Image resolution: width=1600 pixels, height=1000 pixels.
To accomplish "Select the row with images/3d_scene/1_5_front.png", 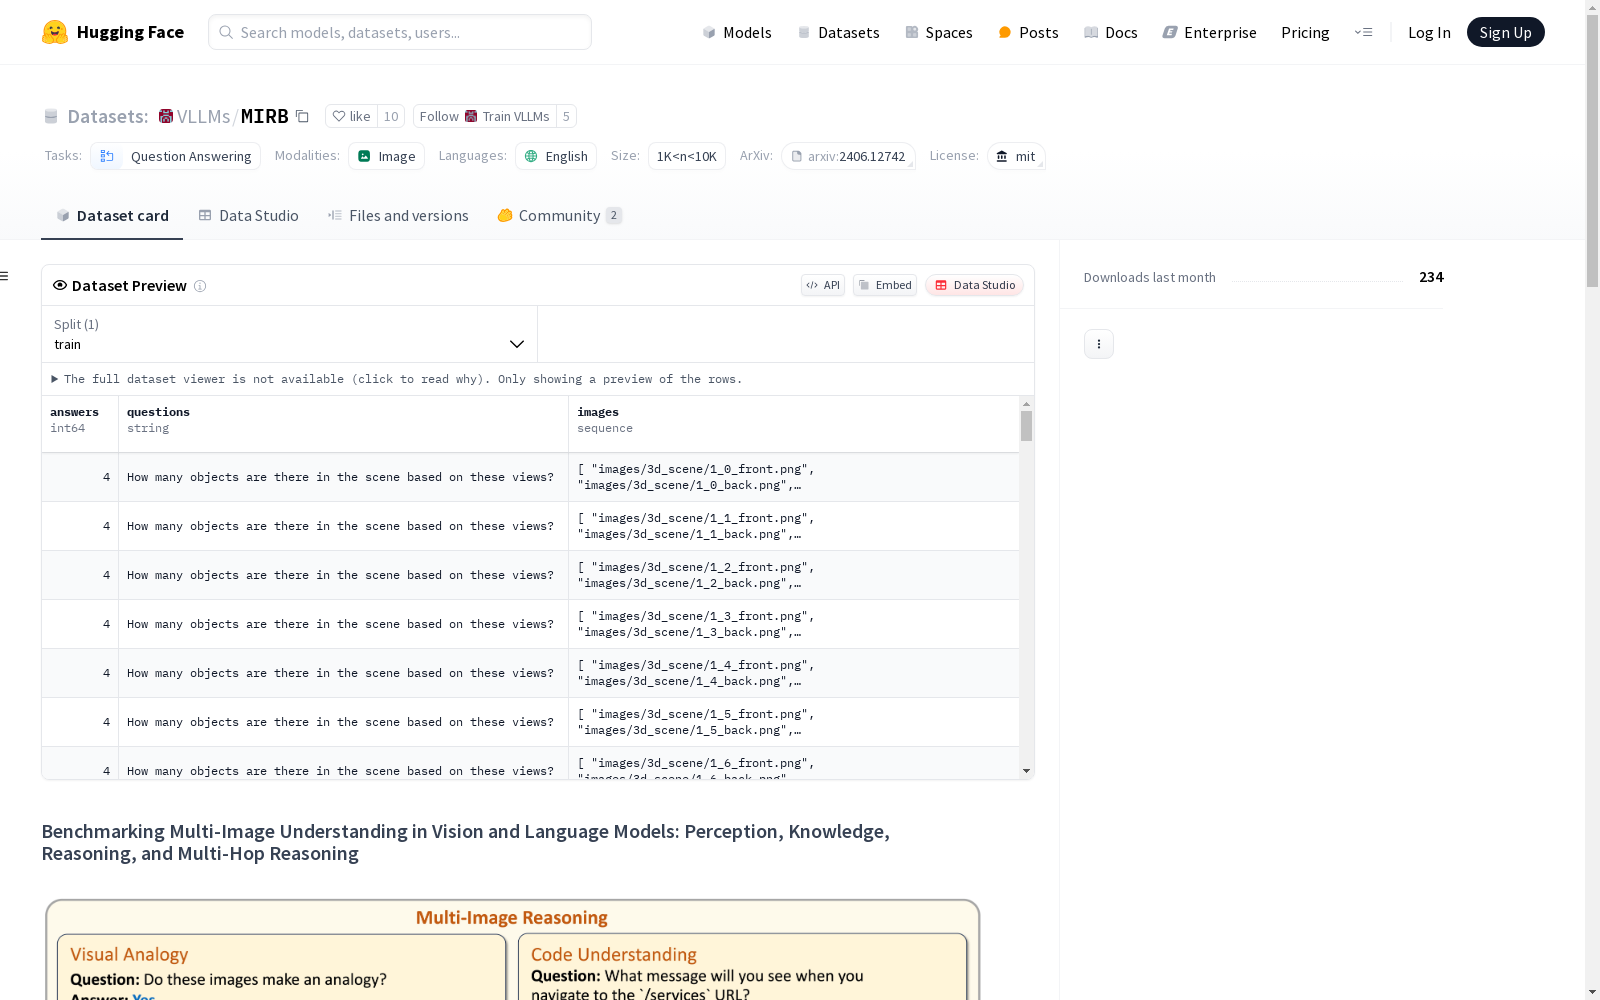I will 530,722.
